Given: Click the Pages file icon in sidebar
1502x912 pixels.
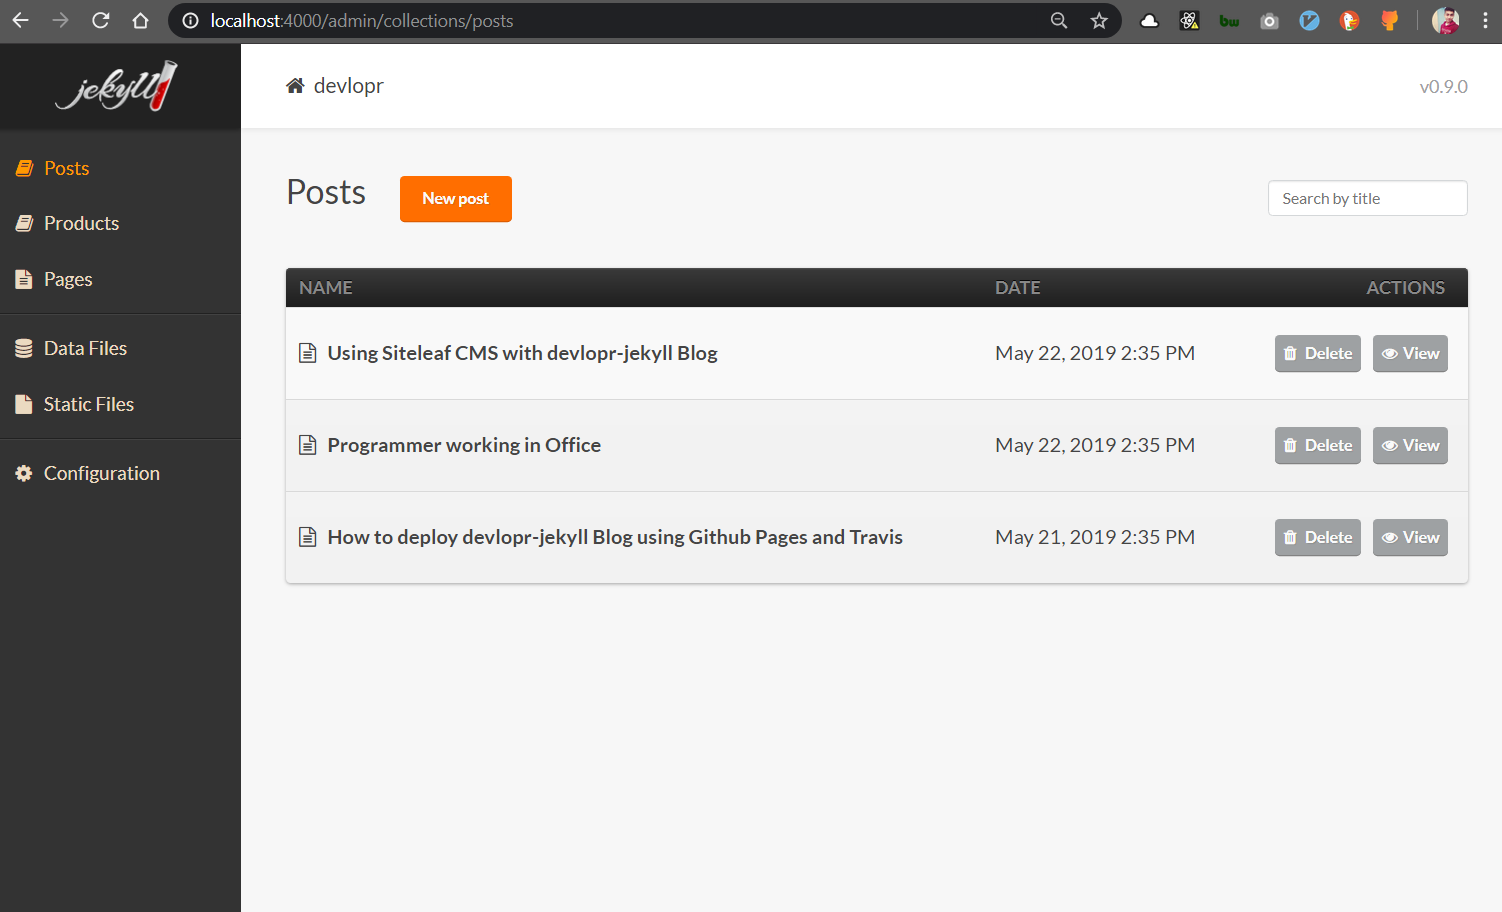Looking at the screenshot, I should click(24, 279).
